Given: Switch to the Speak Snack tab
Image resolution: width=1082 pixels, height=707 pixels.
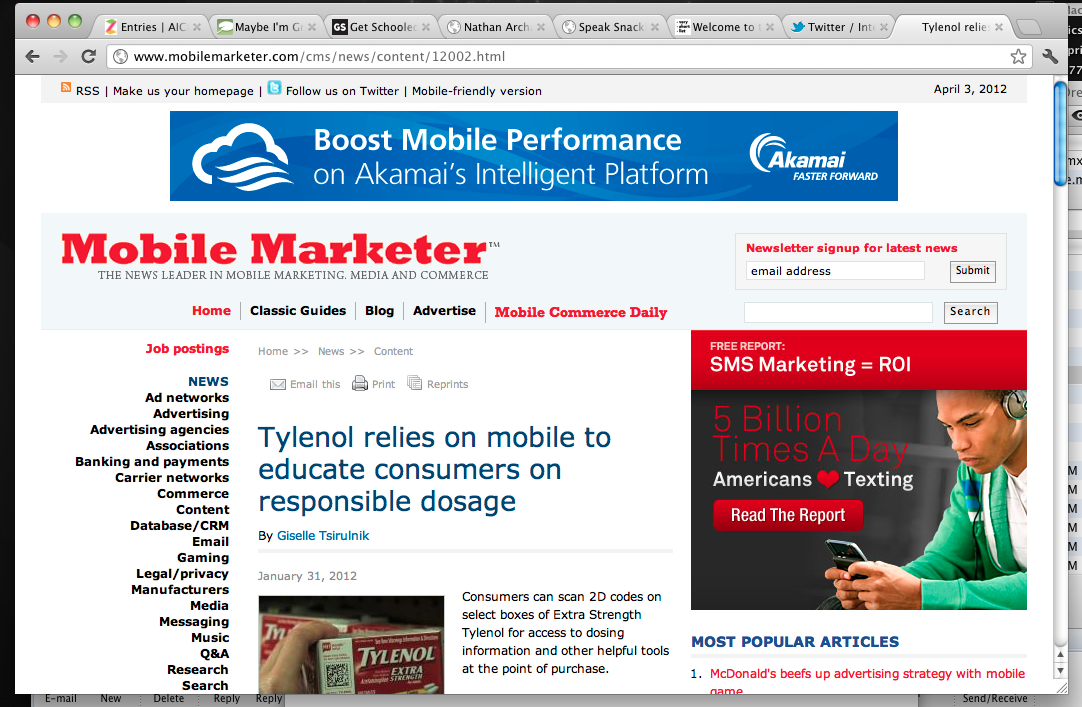Looking at the screenshot, I should [611, 27].
